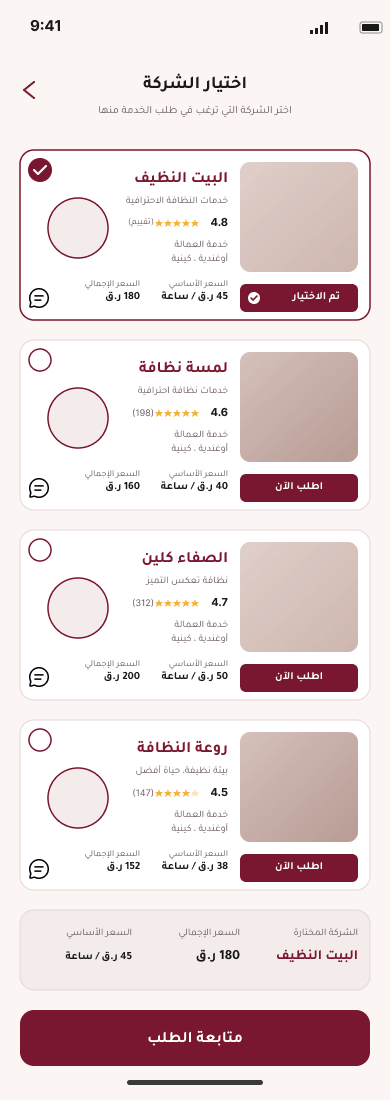Open chat icon on لمسة نظافة card

pyautogui.click(x=39, y=488)
